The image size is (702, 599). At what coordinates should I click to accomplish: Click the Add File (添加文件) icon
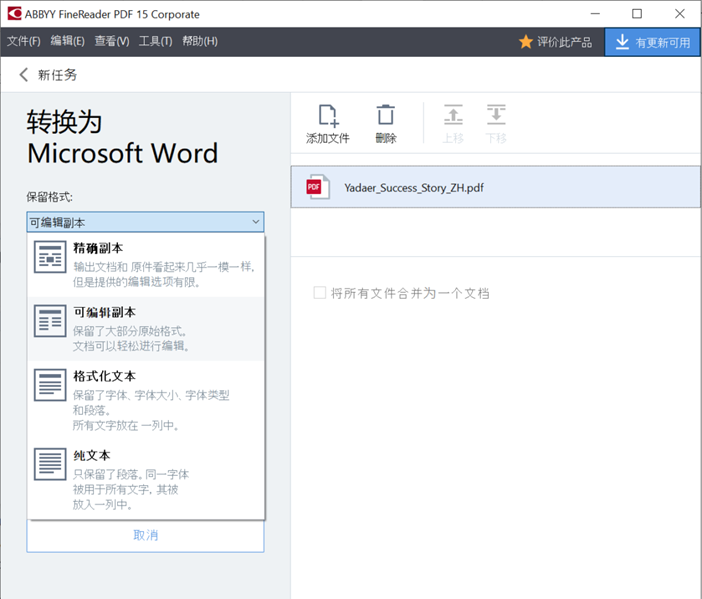[328, 116]
